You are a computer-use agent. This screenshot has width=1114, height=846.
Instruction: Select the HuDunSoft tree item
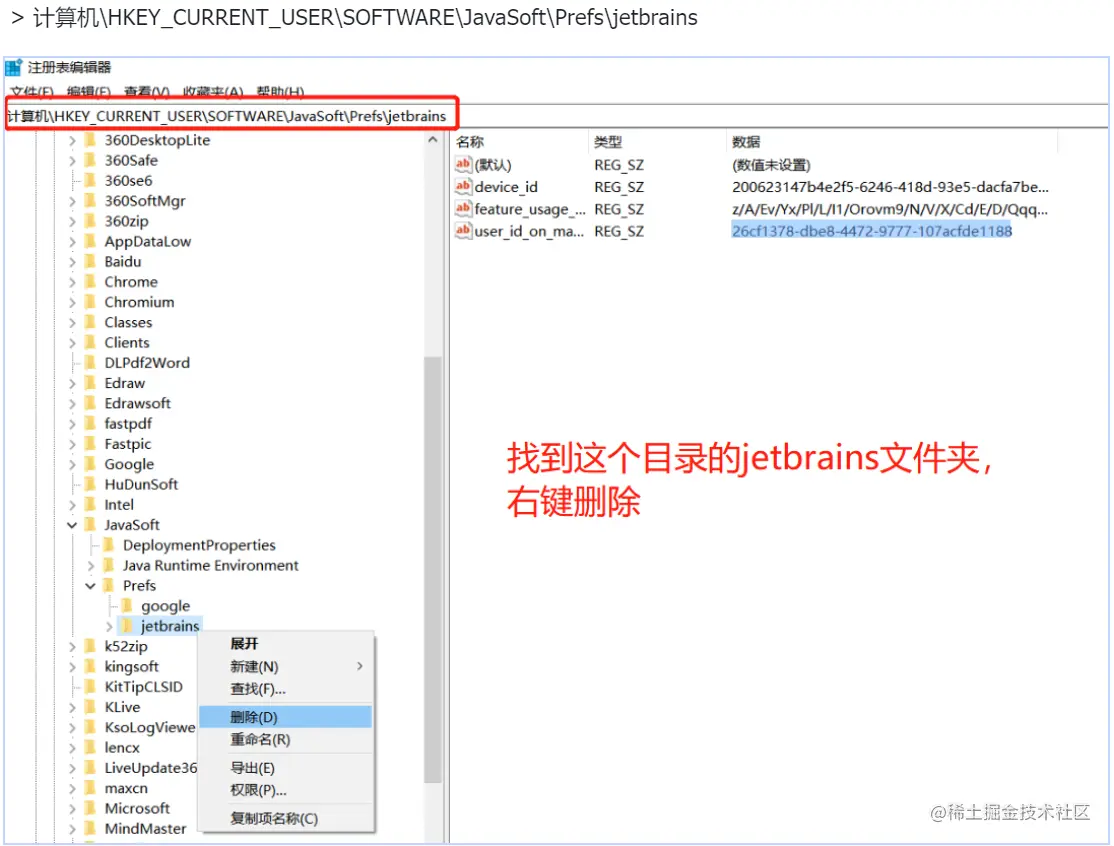click(x=141, y=484)
